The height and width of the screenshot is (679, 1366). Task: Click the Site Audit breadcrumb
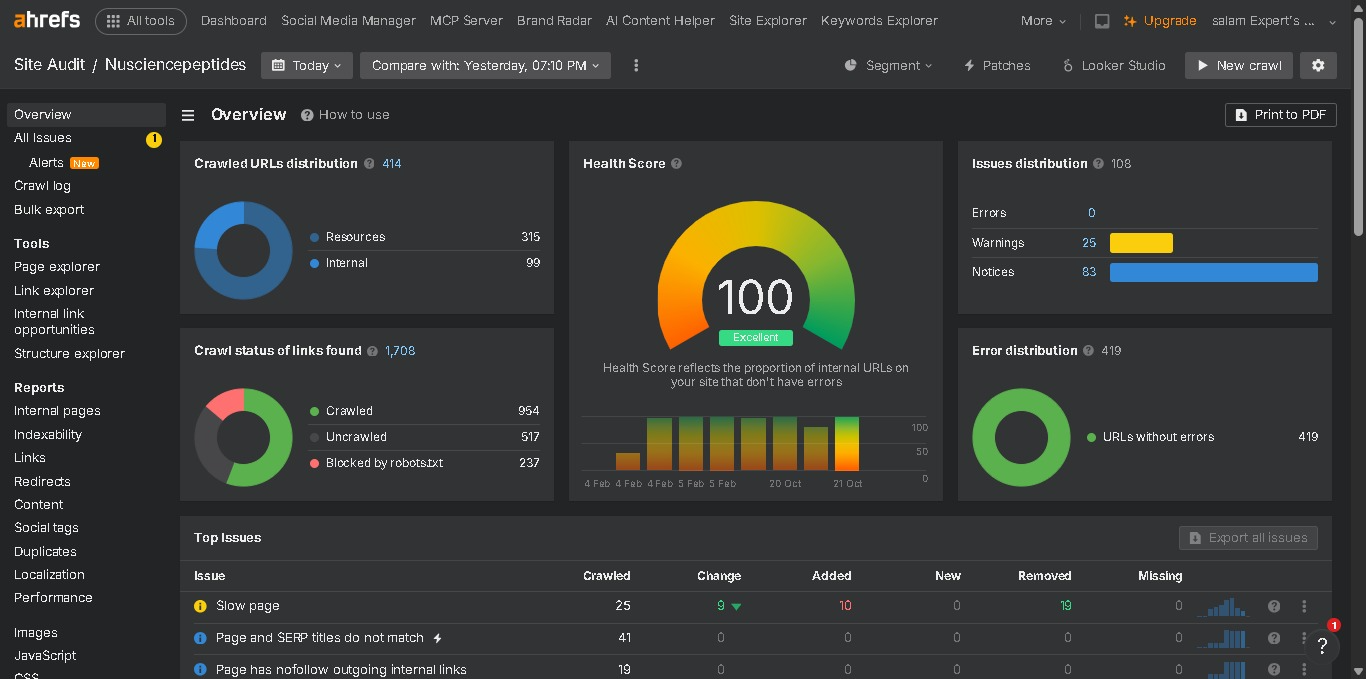click(x=49, y=65)
